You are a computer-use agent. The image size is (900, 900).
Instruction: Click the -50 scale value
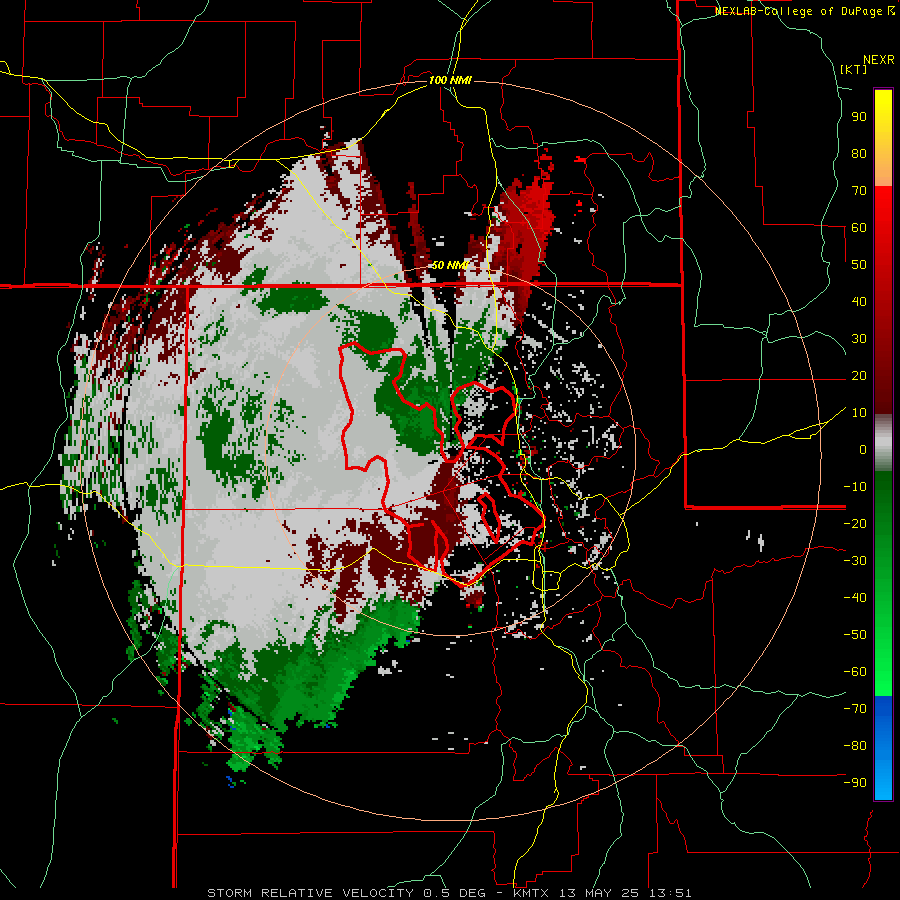click(855, 635)
